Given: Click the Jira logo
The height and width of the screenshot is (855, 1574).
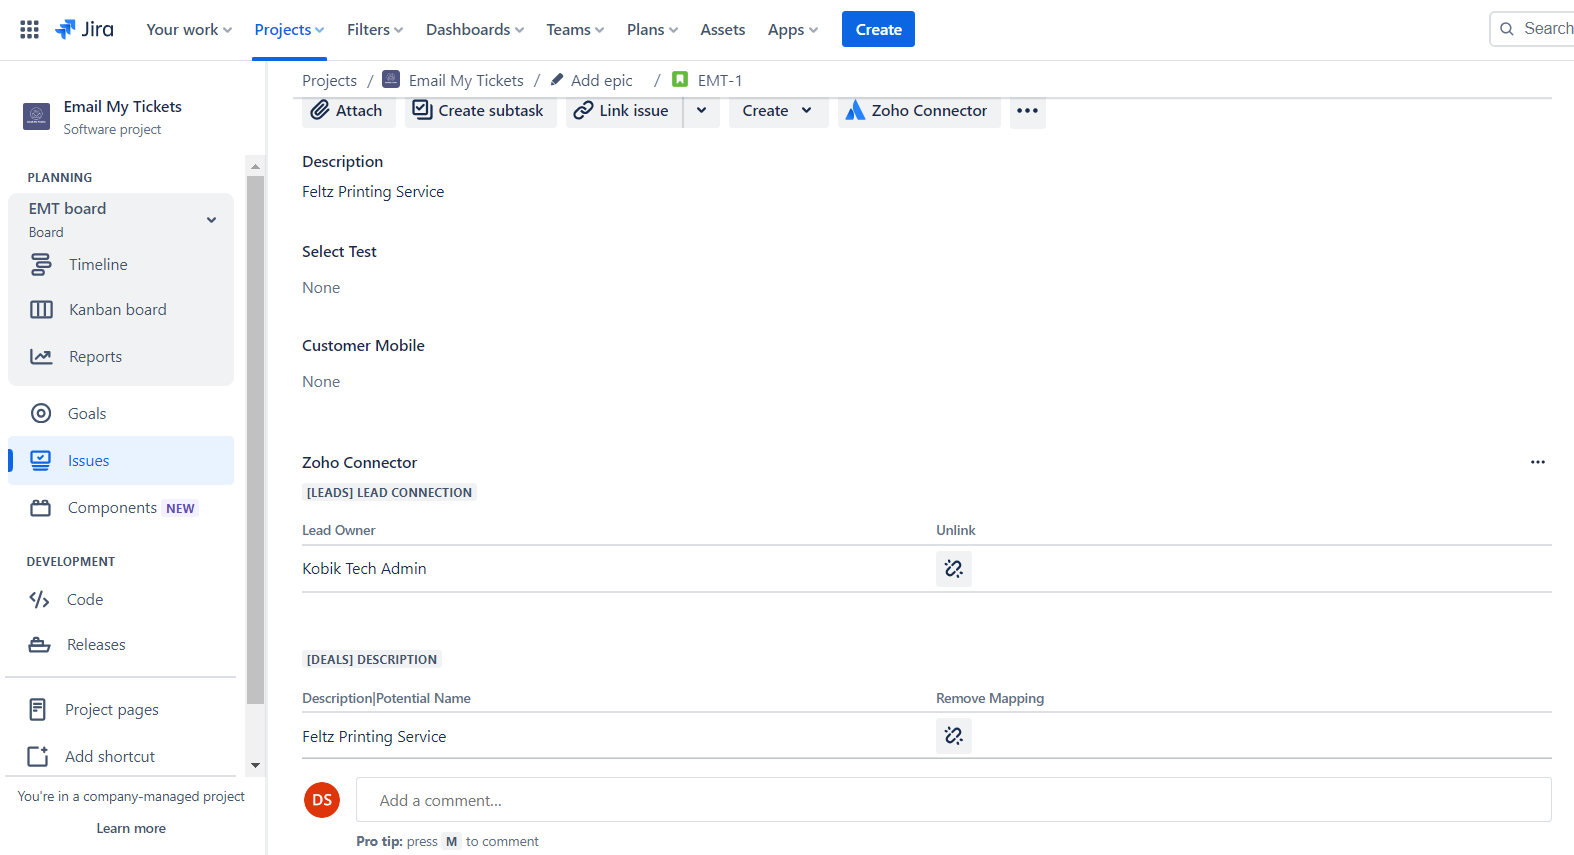Looking at the screenshot, I should click(85, 29).
